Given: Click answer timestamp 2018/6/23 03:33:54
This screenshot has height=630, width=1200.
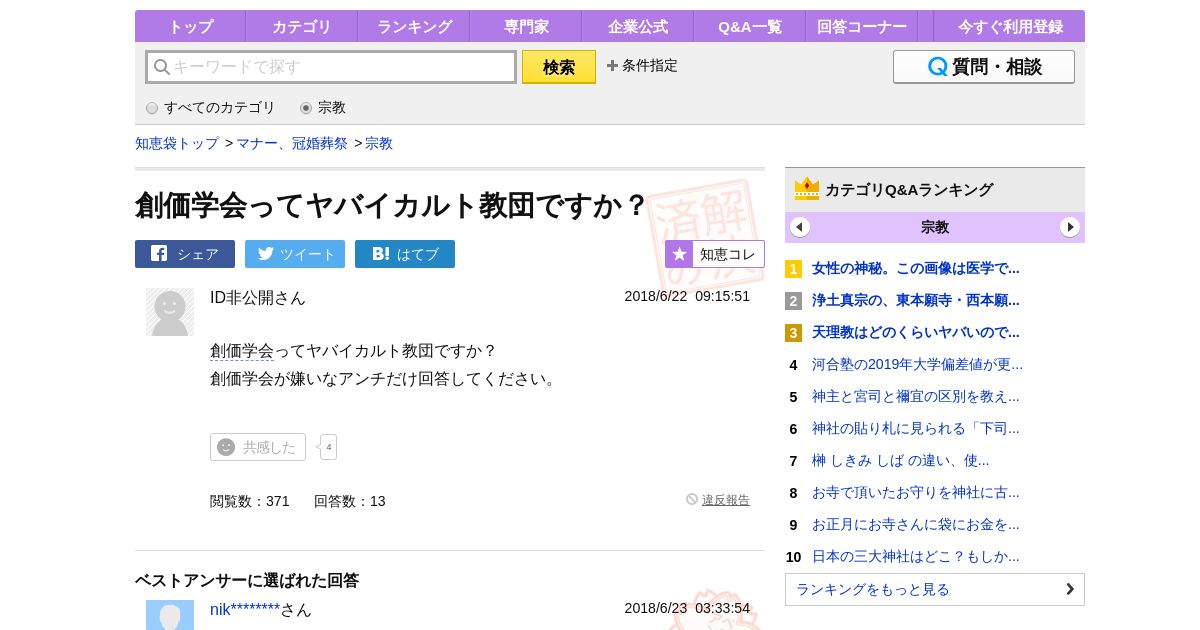Looking at the screenshot, I should 687,608.
